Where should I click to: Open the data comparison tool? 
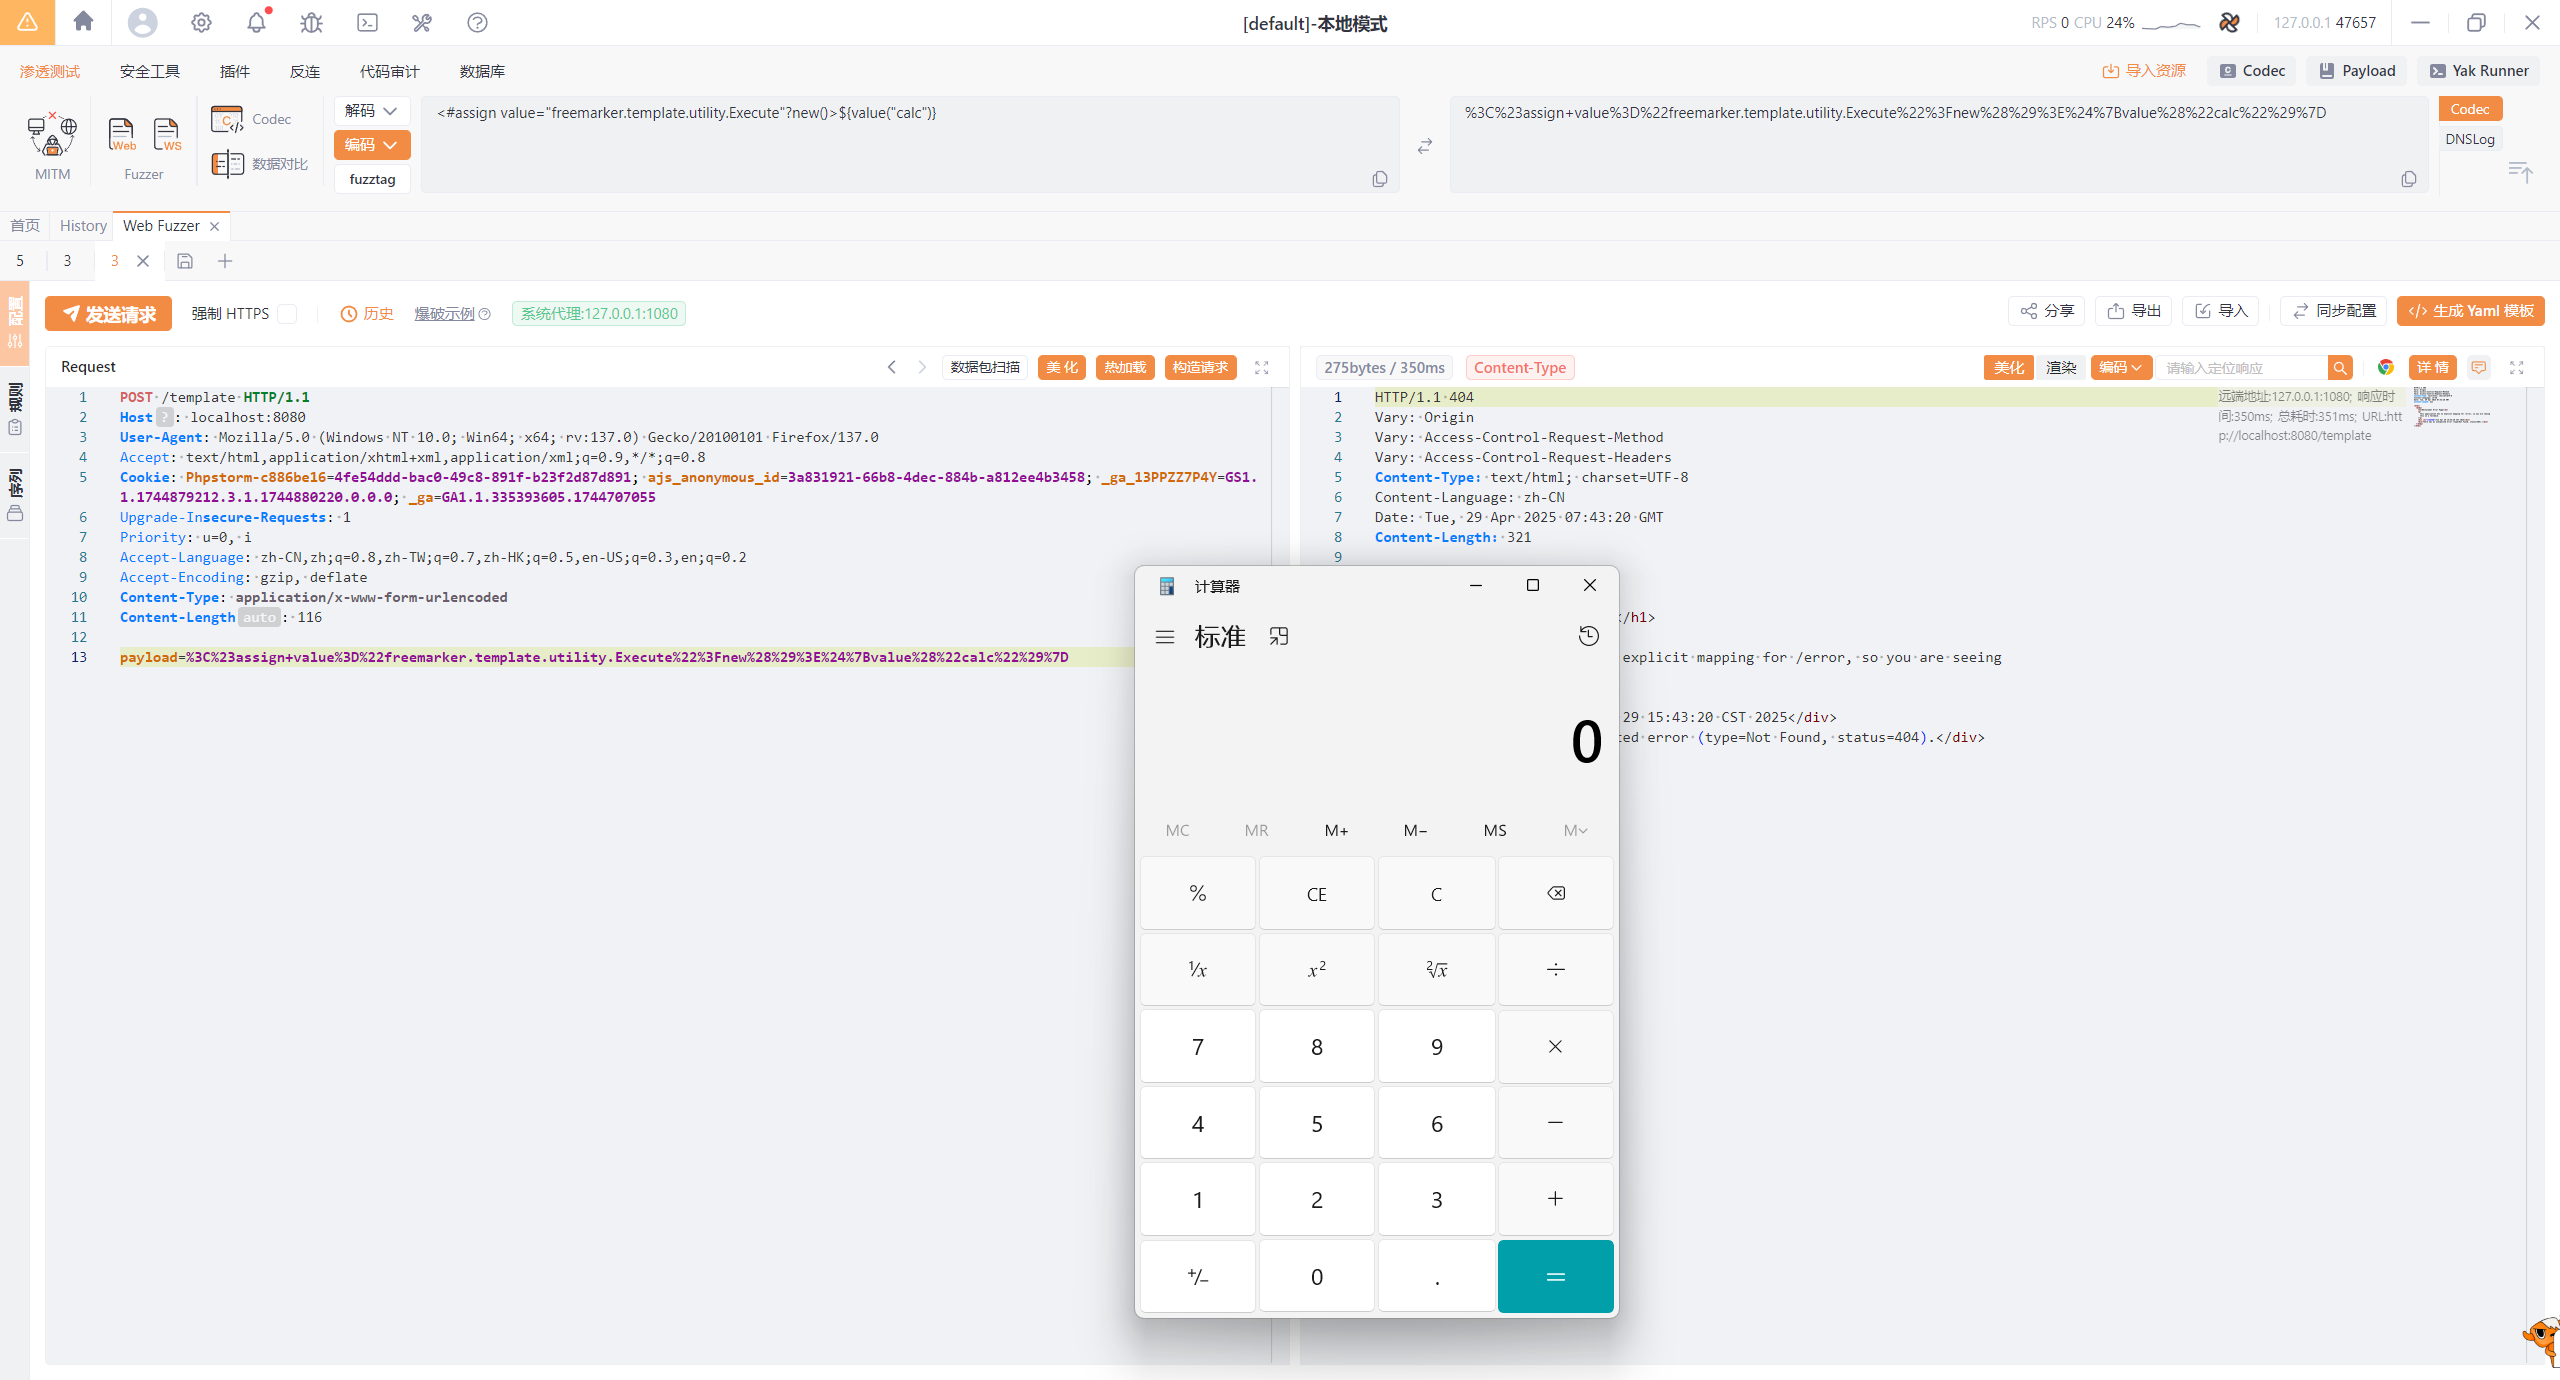(259, 163)
